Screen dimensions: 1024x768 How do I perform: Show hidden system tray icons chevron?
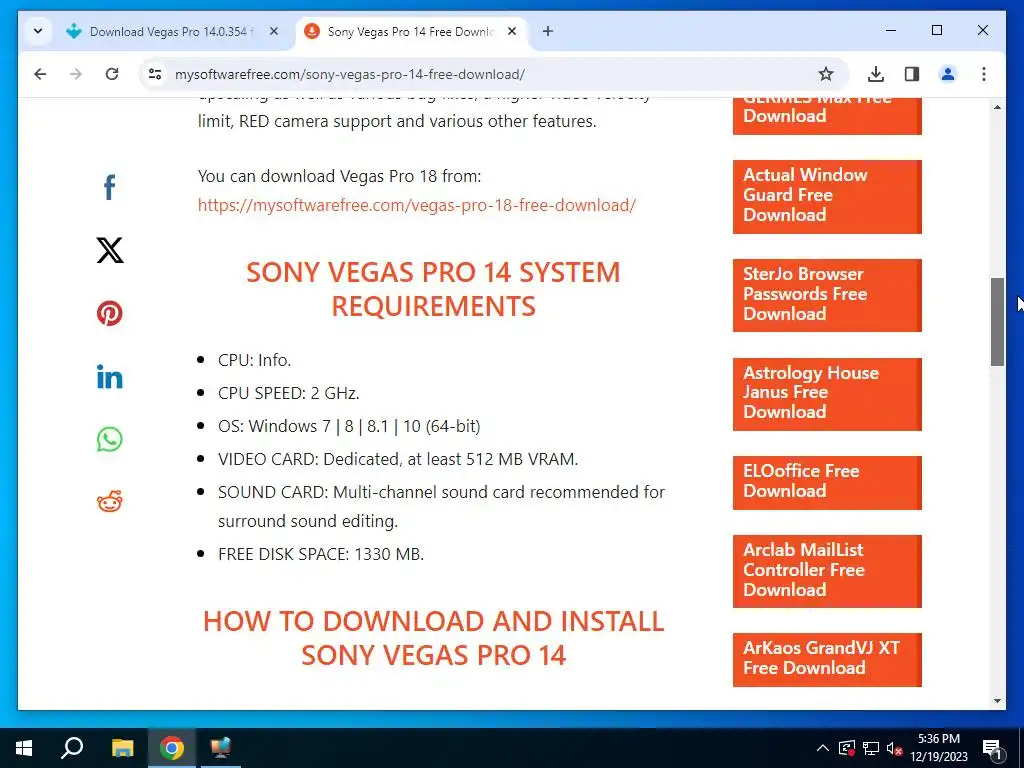pyautogui.click(x=823, y=748)
